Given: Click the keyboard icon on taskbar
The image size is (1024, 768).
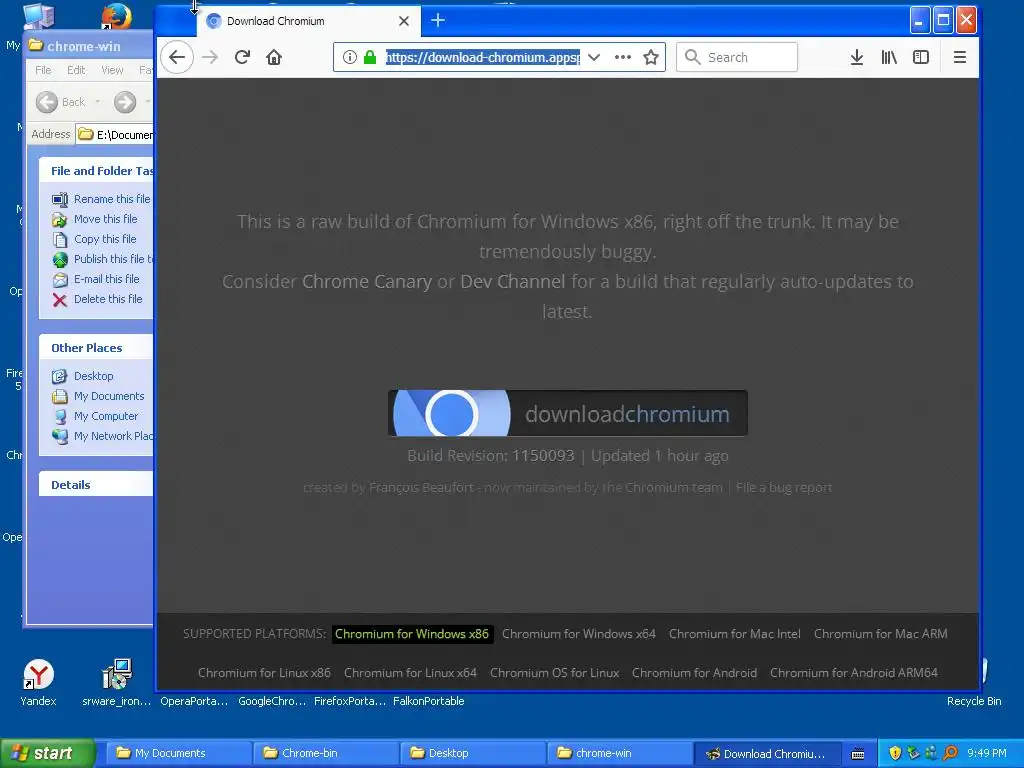Looking at the screenshot, I should pyautogui.click(x=858, y=754).
